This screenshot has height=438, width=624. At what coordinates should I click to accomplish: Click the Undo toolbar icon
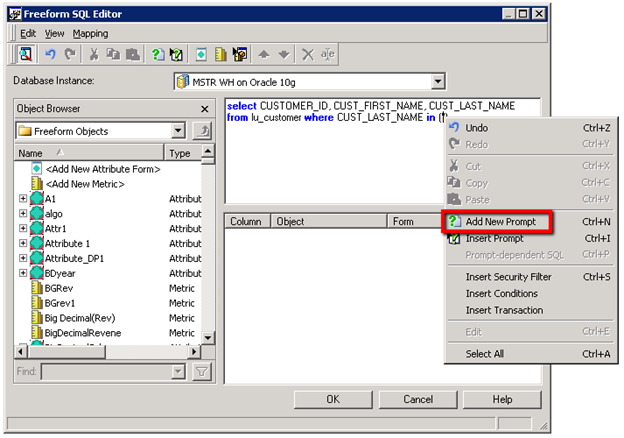point(50,55)
